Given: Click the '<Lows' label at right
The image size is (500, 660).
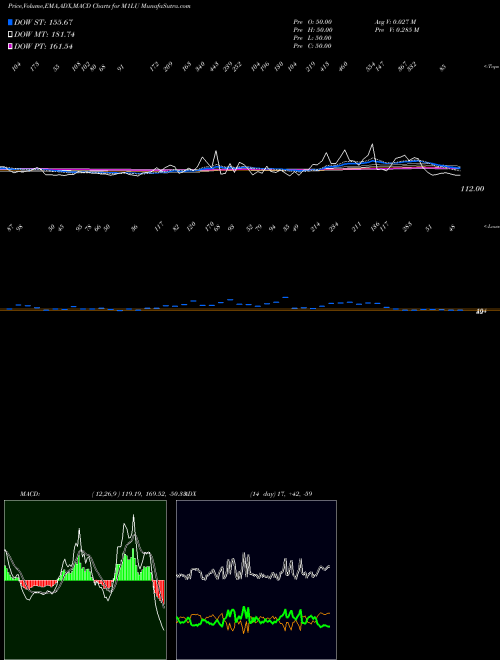Looking at the screenshot, I should tap(491, 226).
